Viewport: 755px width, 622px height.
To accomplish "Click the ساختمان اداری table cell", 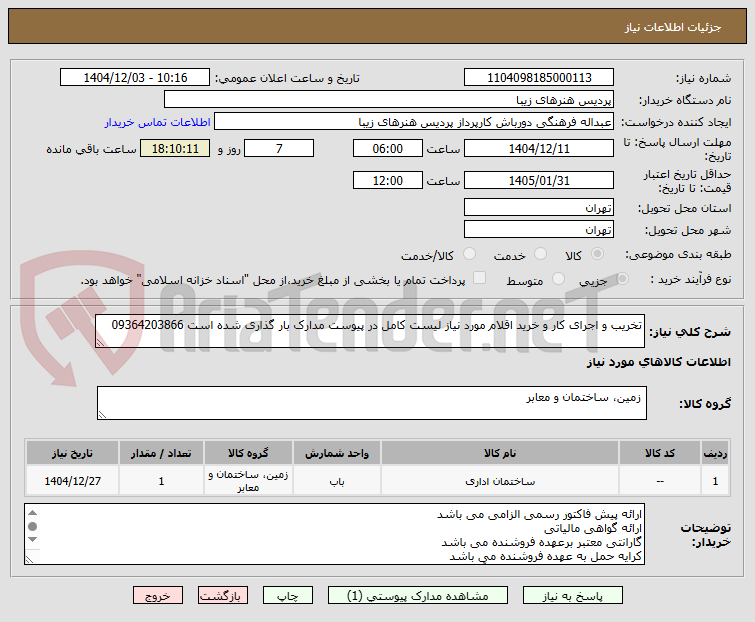I will coord(500,481).
